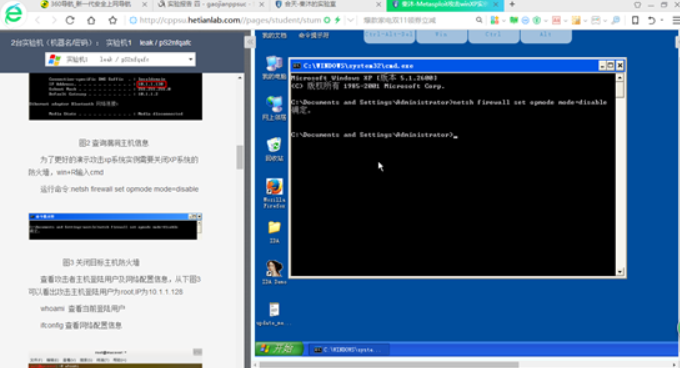
Task: Open the XP Start button
Action: click(279, 349)
